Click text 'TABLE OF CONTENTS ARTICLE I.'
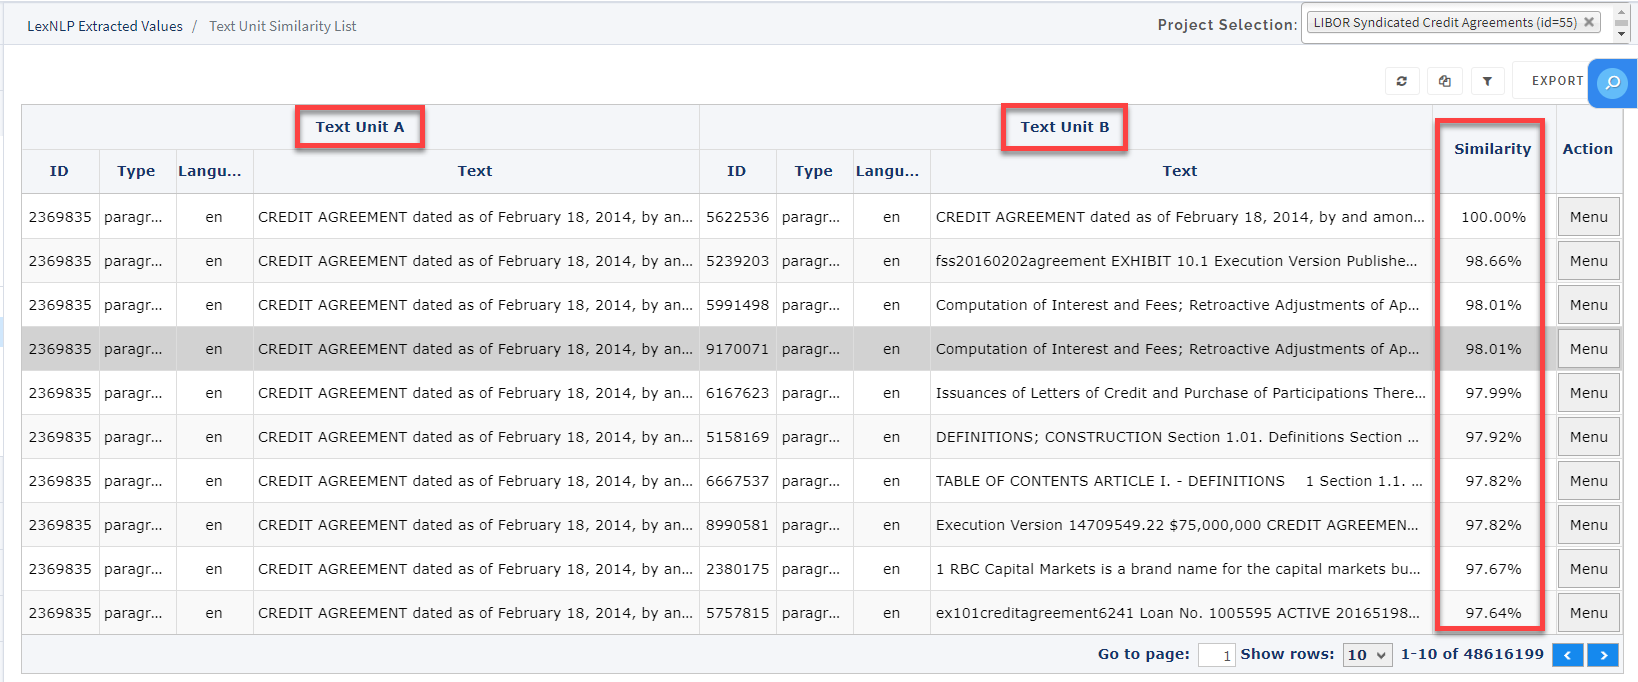1638x682 pixels. pos(1179,481)
